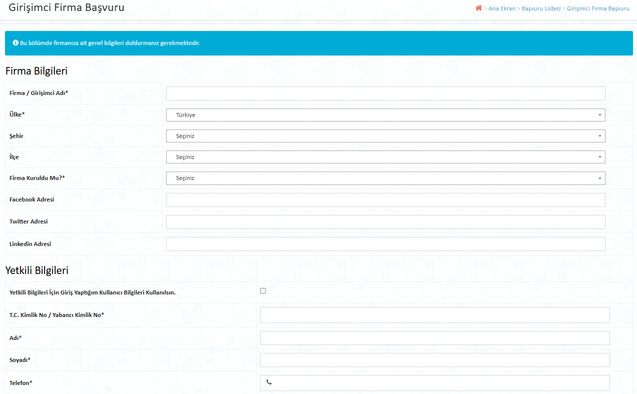The width and height of the screenshot is (637, 394).
Task: Click the Girişimci Firma Başvuru page title
Action: pyautogui.click(x=67, y=8)
